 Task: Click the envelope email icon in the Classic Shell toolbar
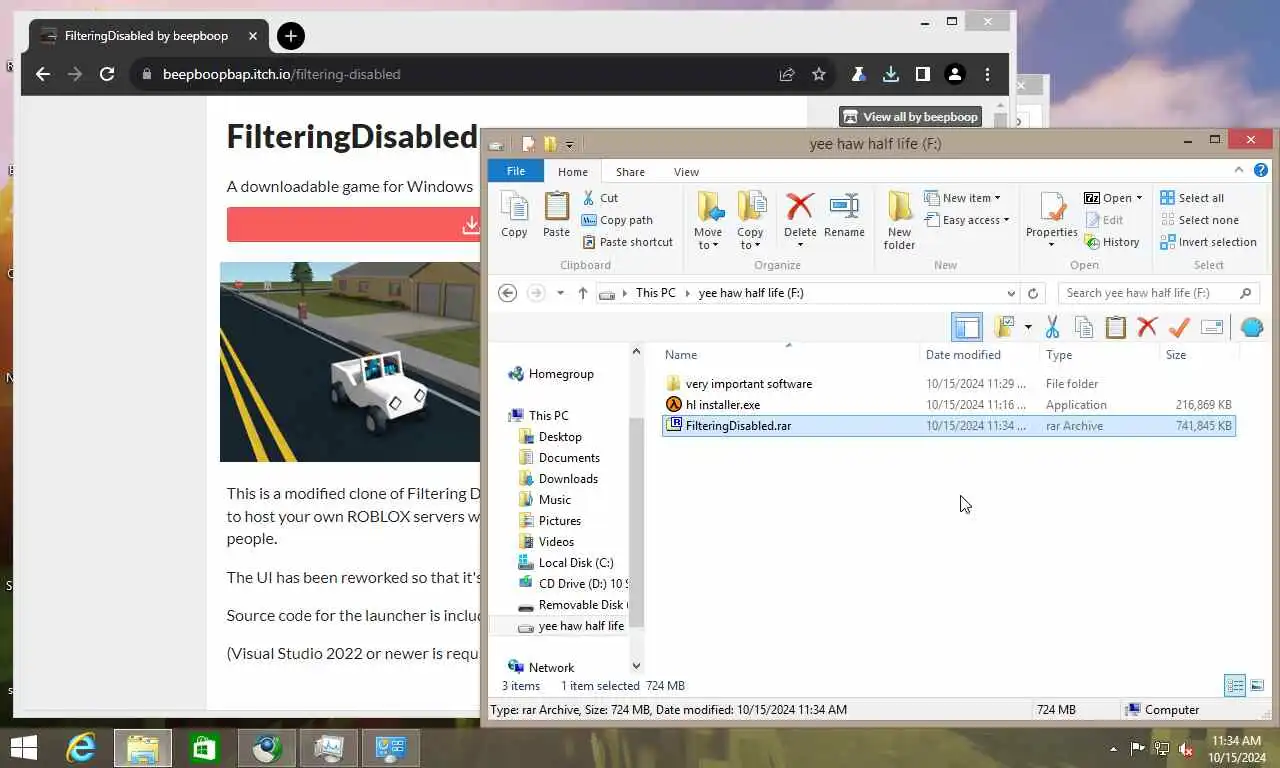[x=1212, y=326]
